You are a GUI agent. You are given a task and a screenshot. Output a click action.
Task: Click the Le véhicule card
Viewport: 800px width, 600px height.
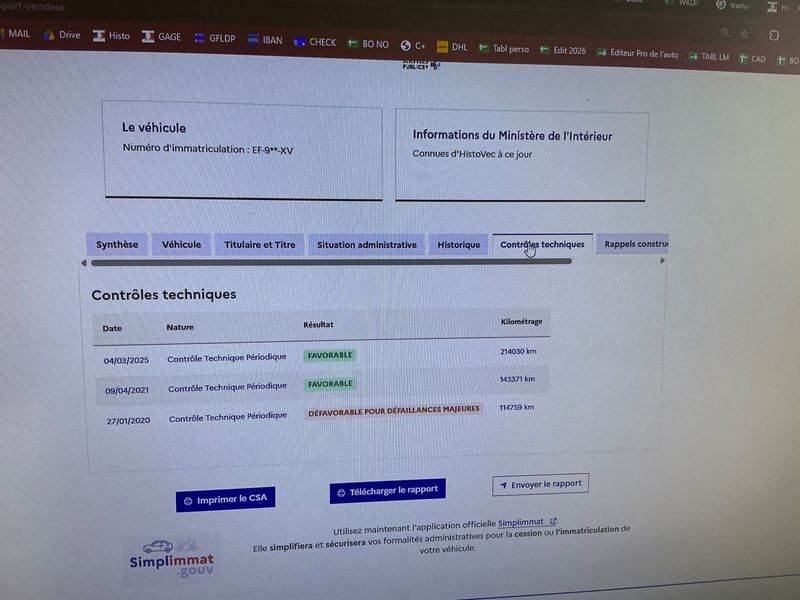243,150
